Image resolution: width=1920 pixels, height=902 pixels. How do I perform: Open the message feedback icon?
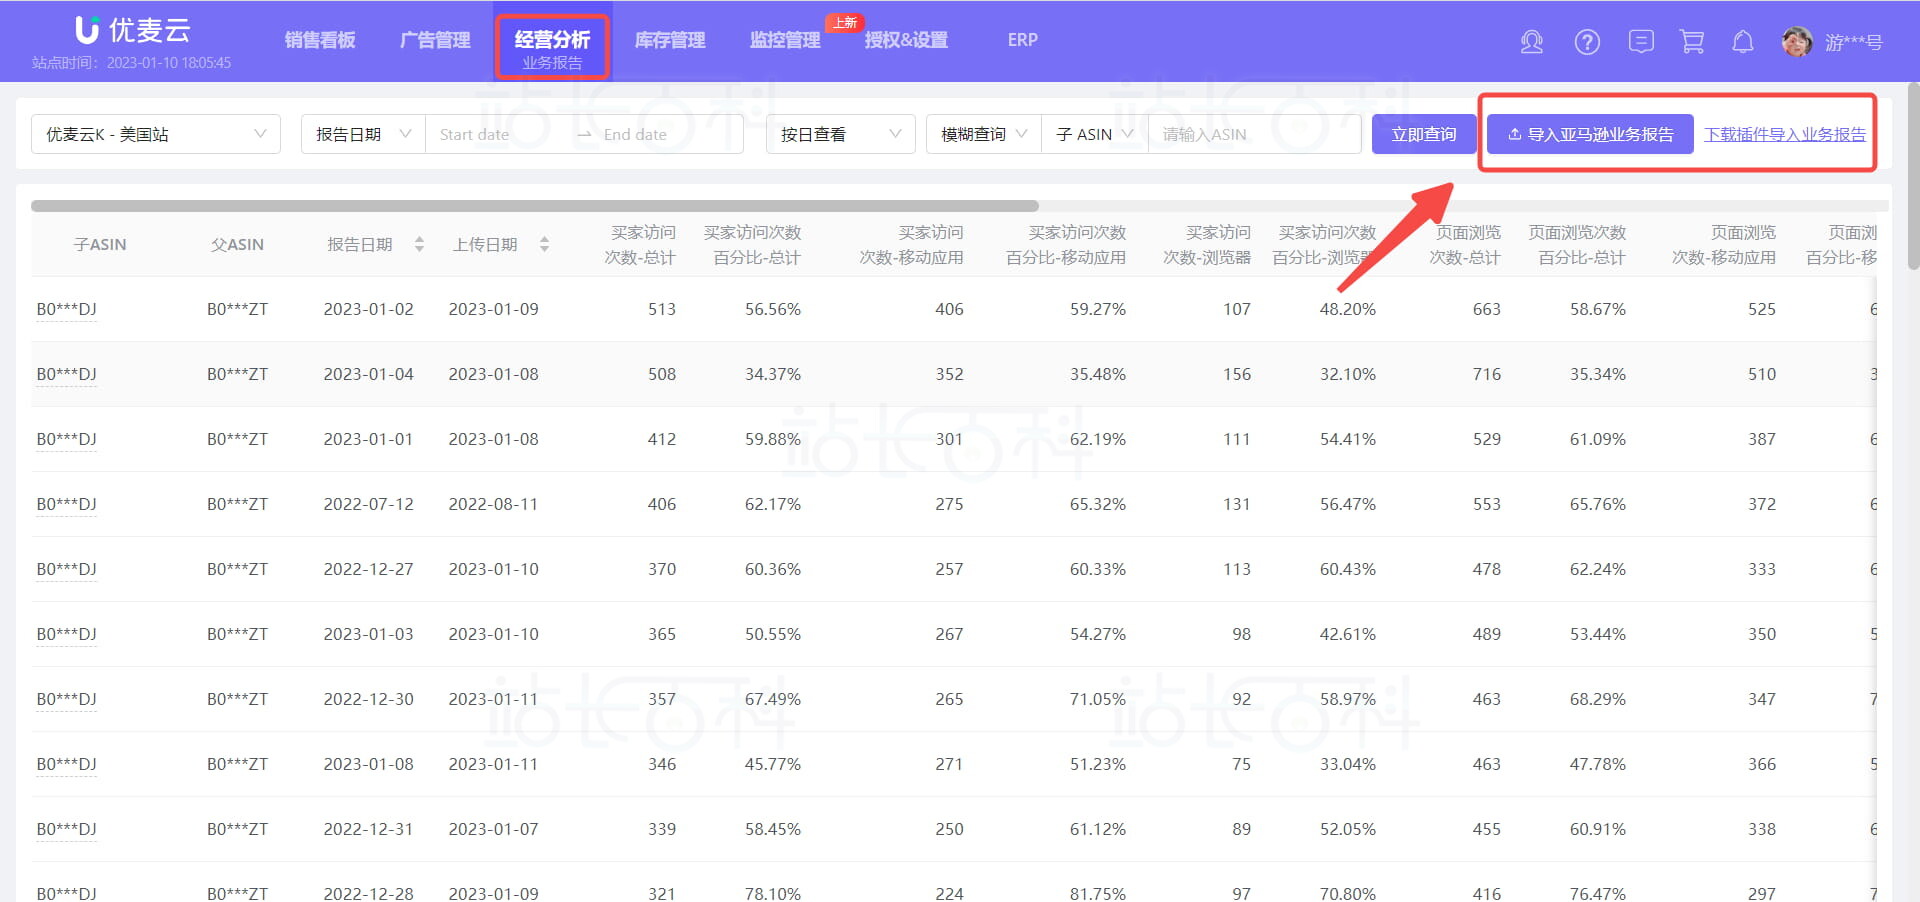(x=1641, y=42)
